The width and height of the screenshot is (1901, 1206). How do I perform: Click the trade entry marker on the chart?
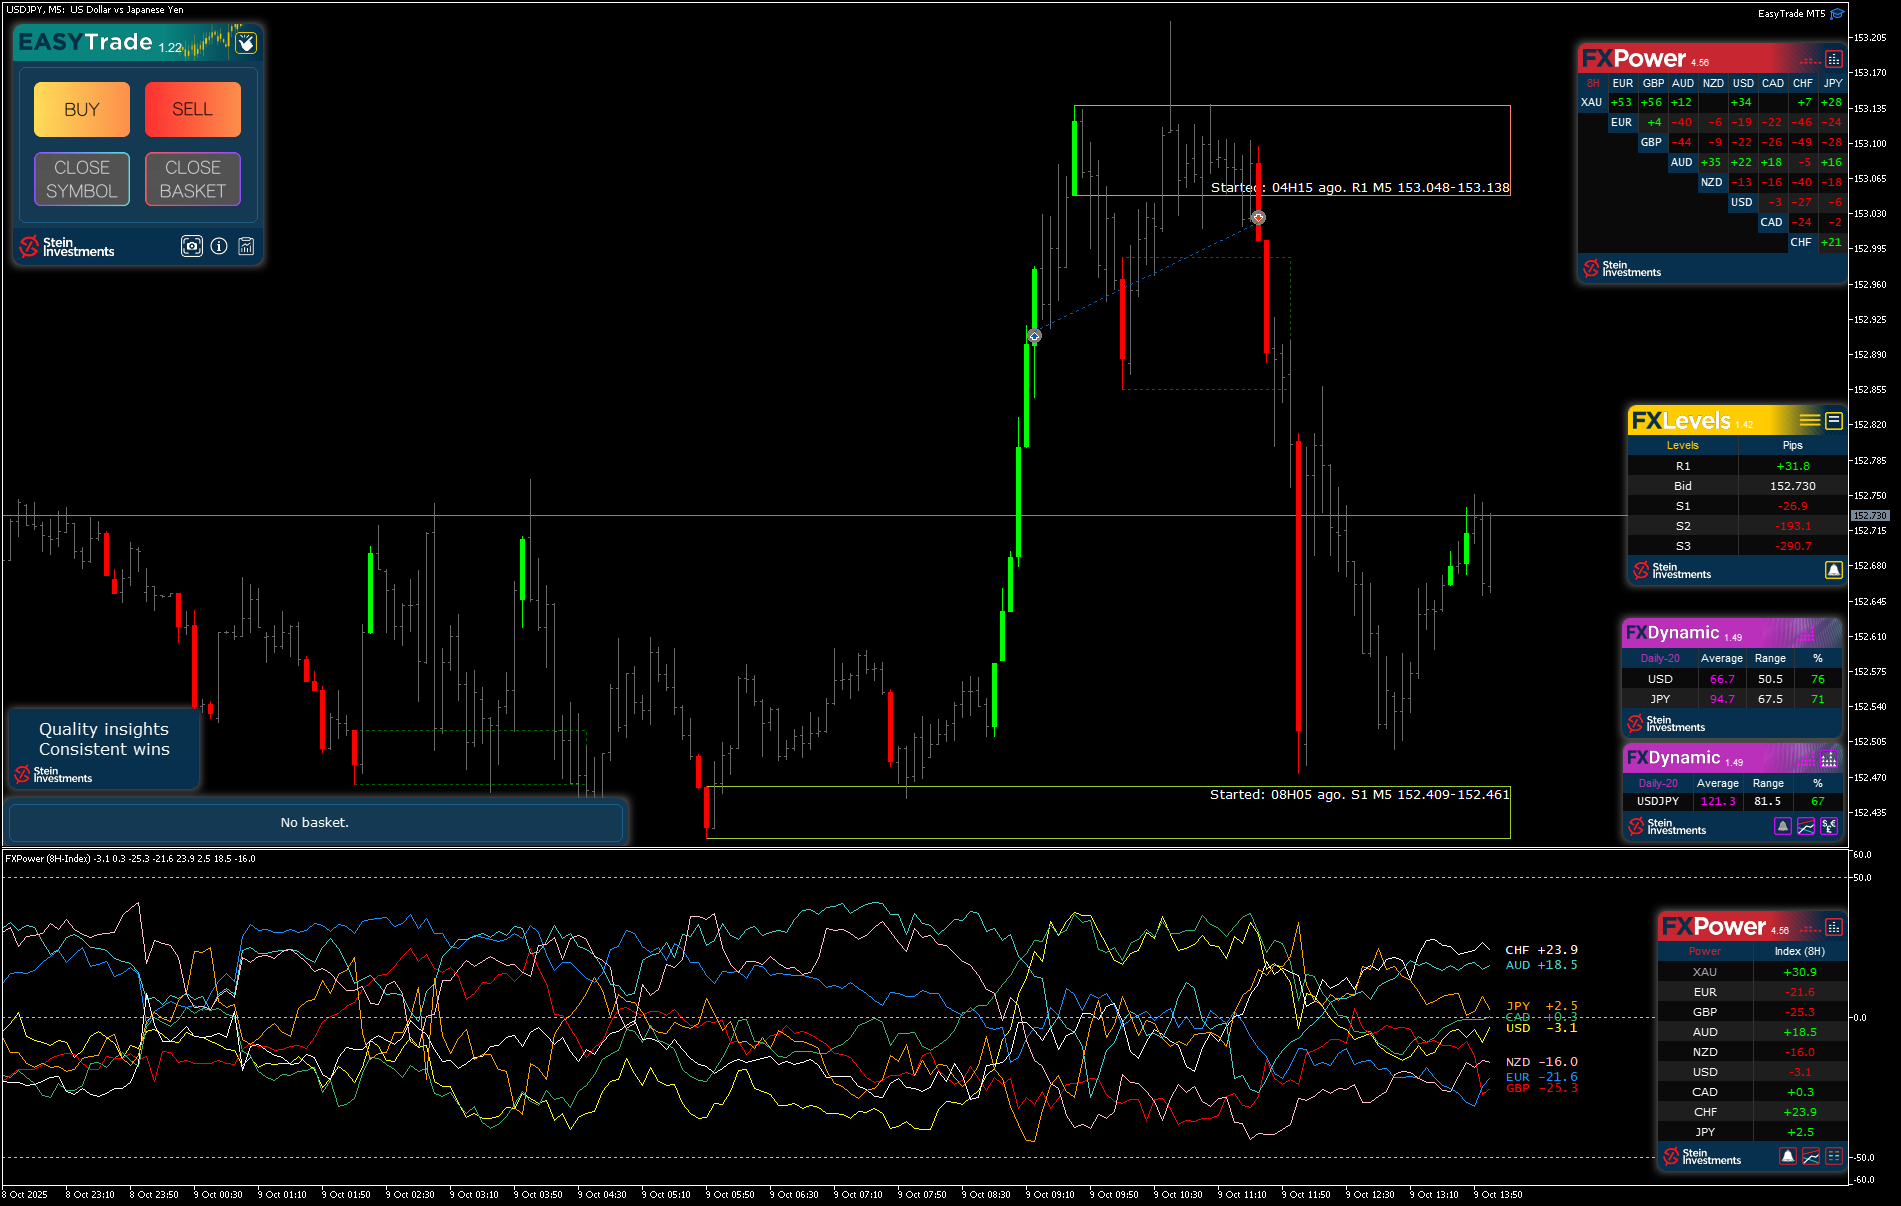(1035, 336)
